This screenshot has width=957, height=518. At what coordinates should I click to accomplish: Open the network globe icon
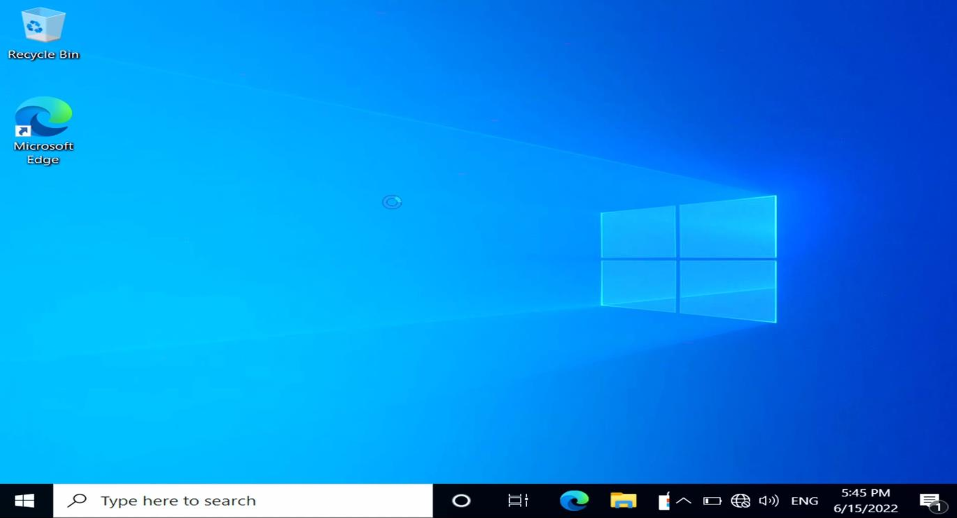tap(740, 501)
